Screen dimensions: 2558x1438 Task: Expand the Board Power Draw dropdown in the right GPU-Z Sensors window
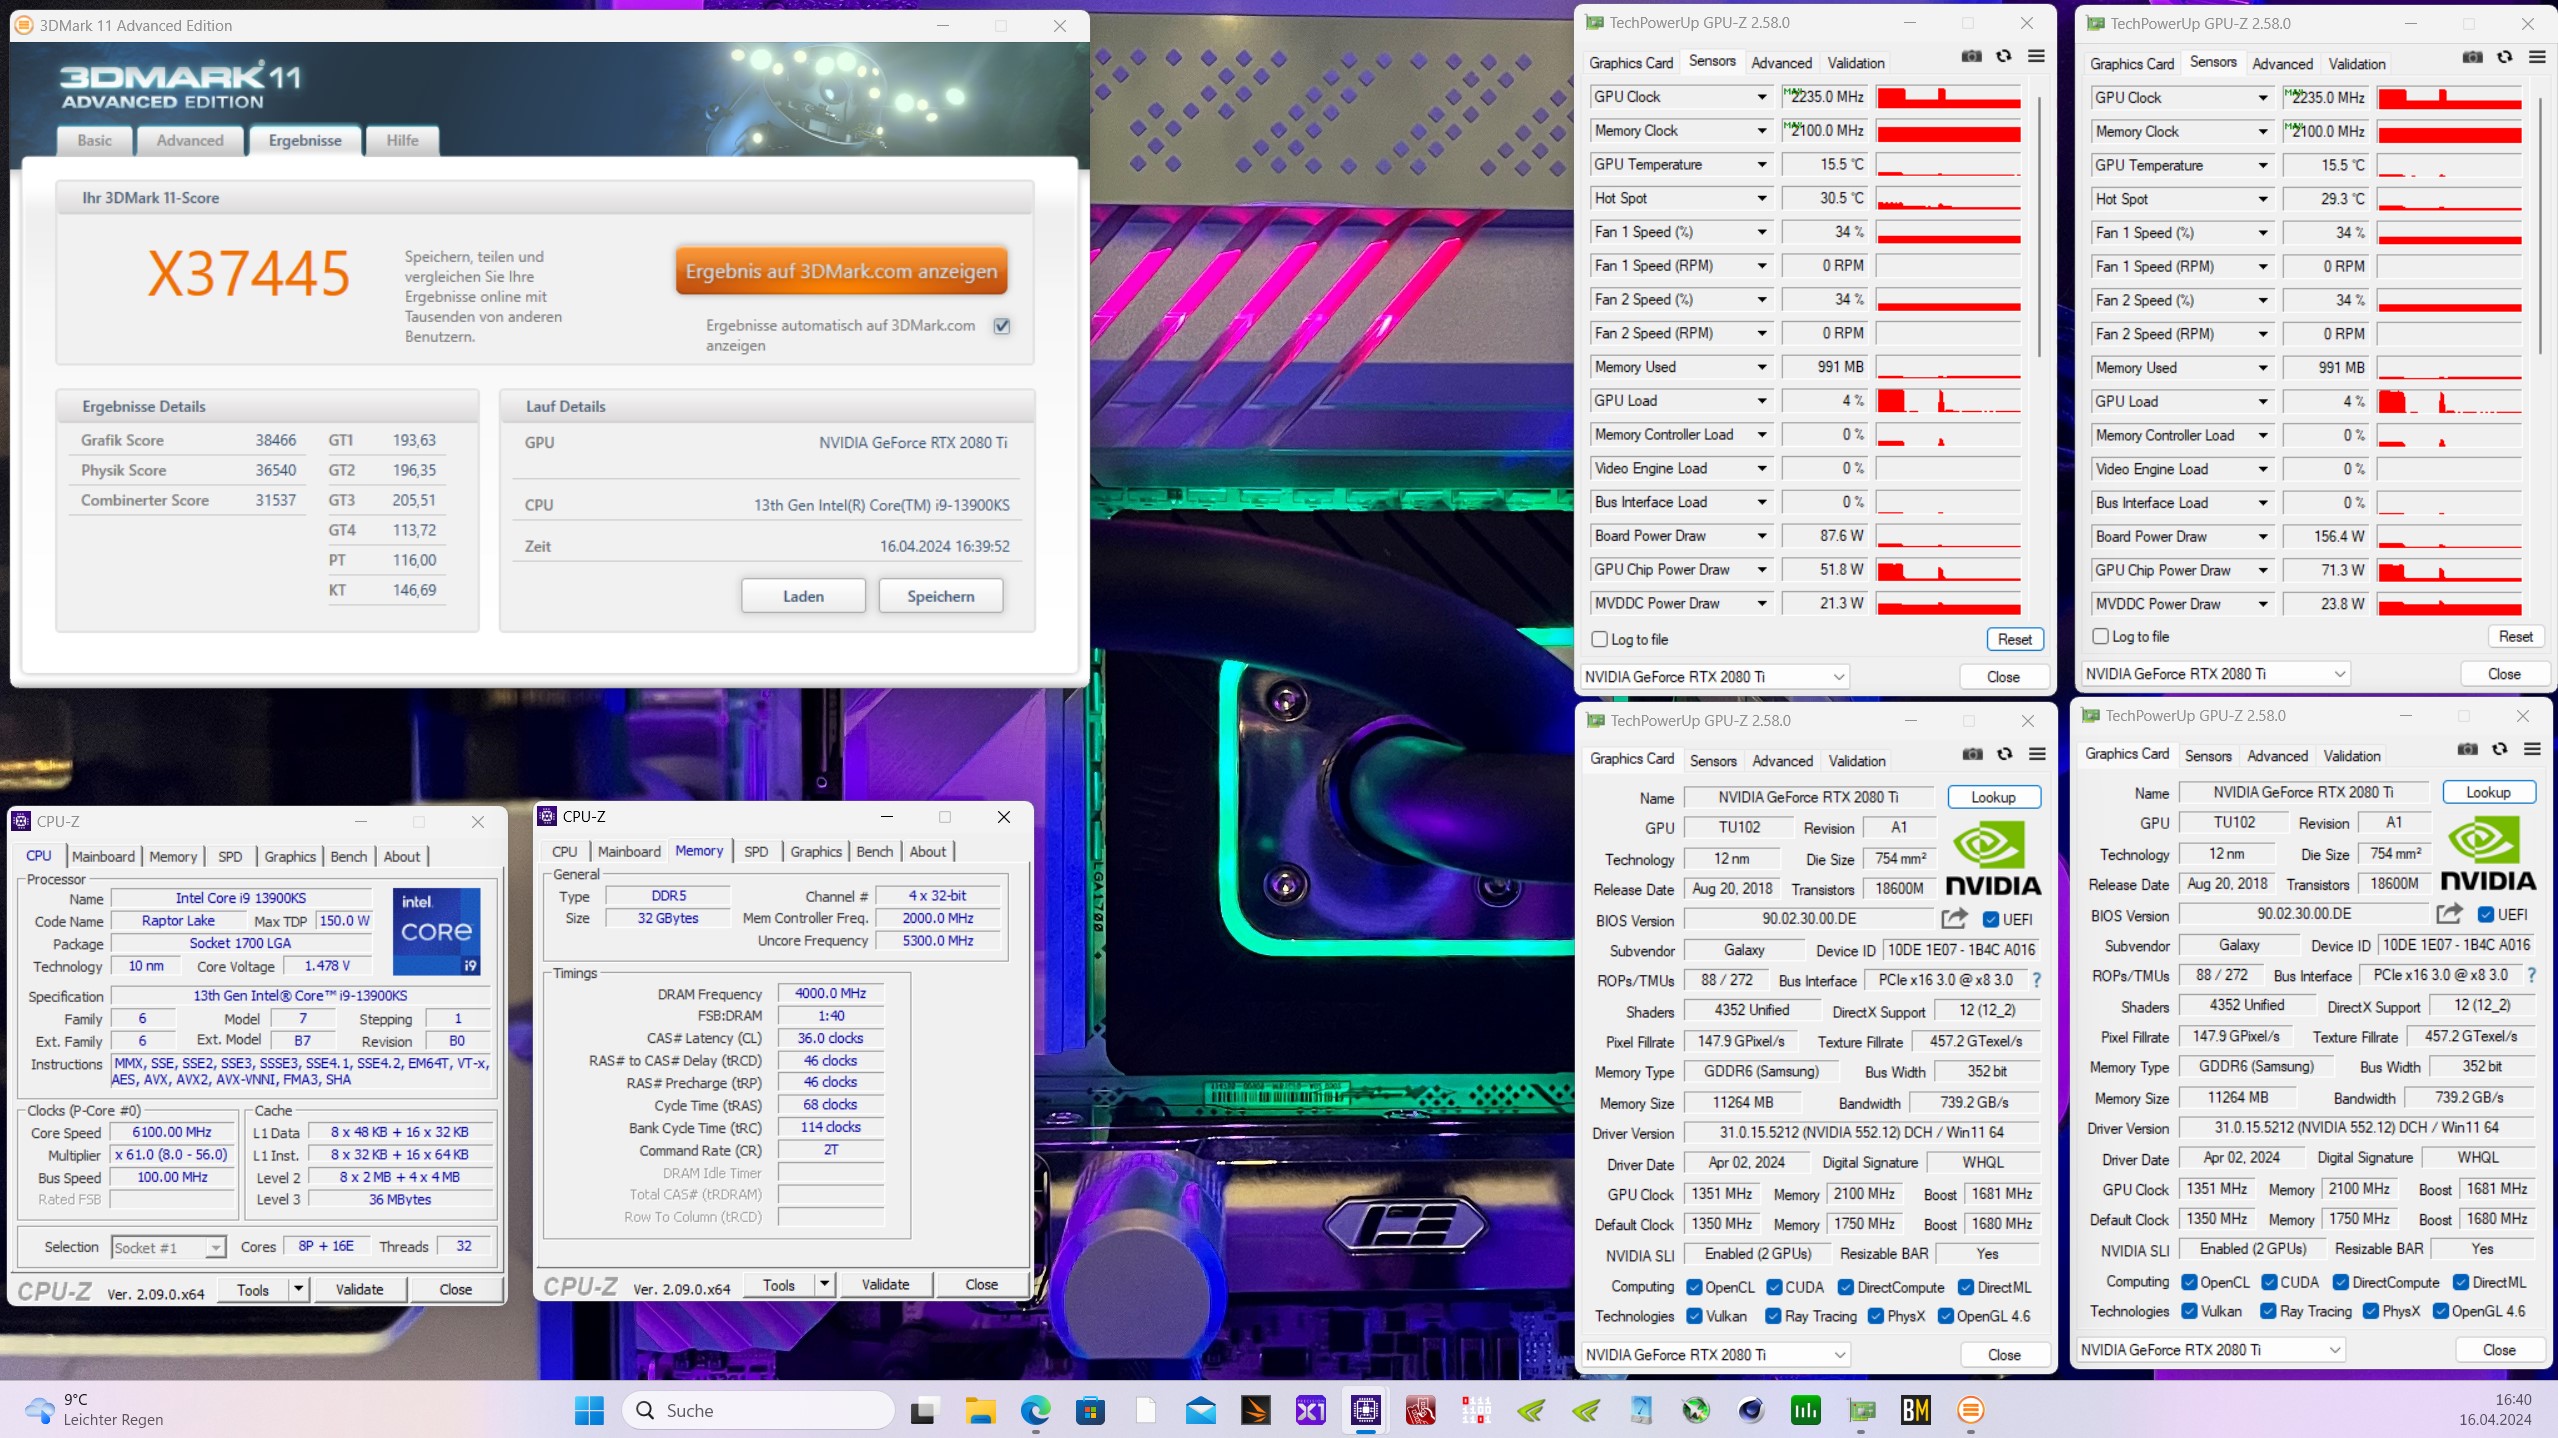pos(2263,537)
